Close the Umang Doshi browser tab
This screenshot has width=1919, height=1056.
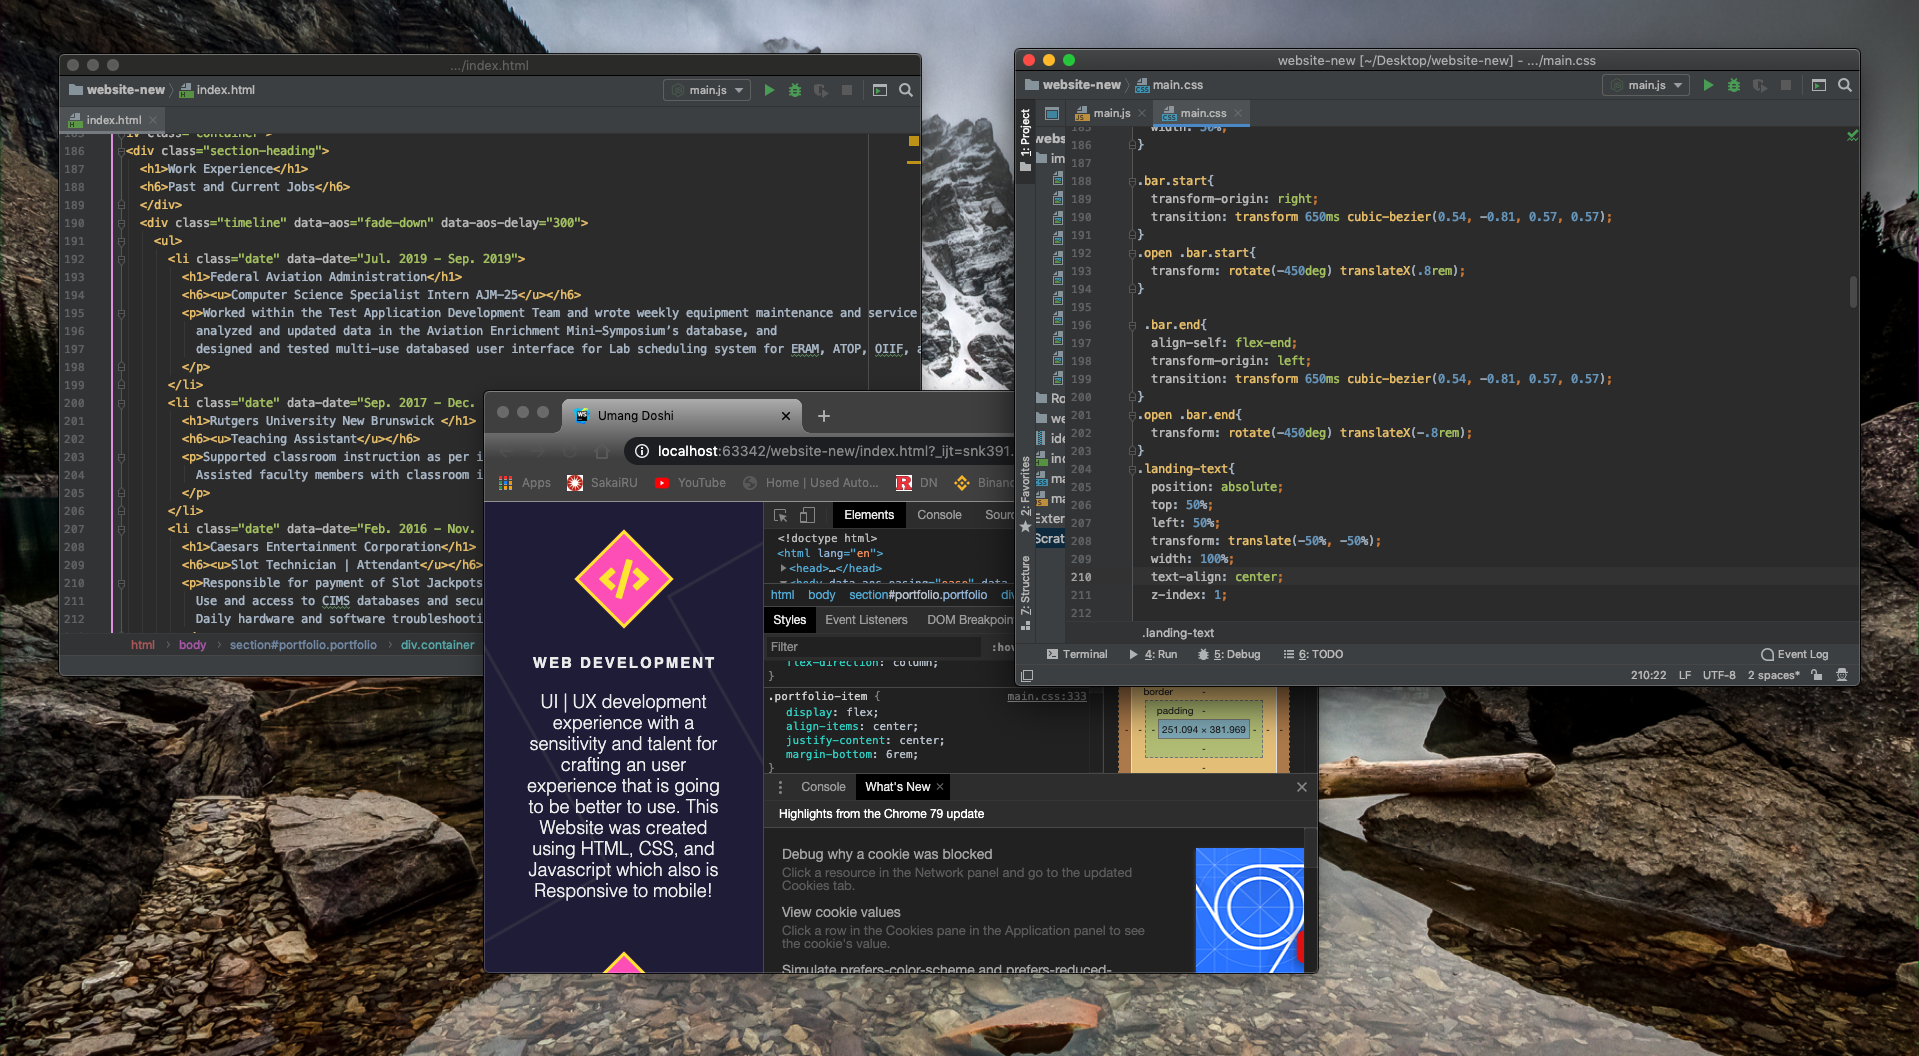point(786,416)
